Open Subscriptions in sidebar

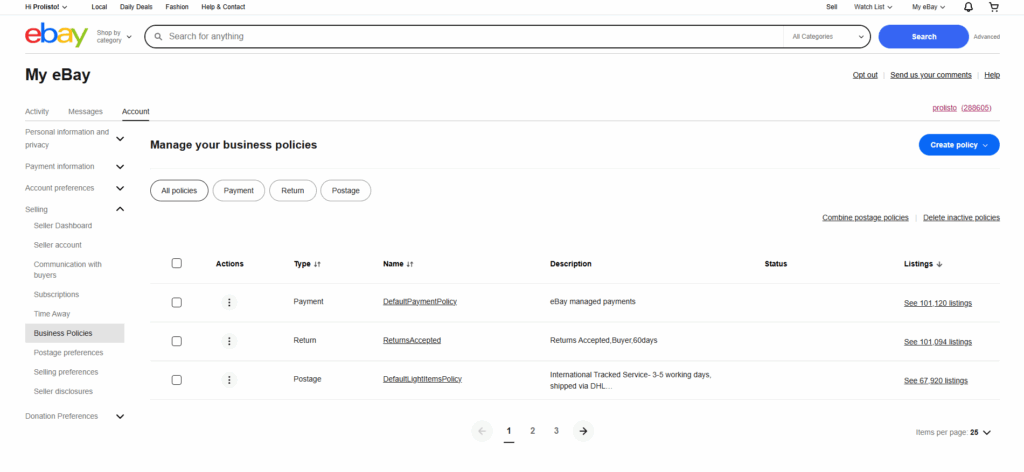pyautogui.click(x=56, y=294)
